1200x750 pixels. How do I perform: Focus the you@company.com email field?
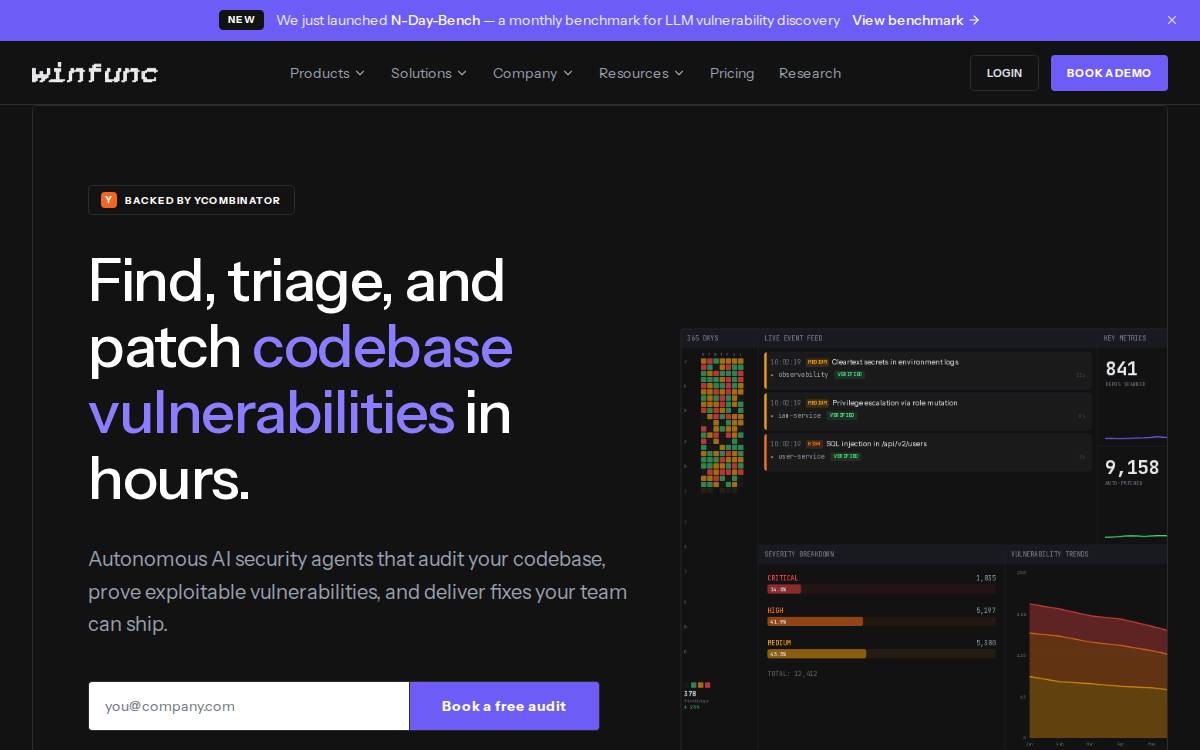pos(249,706)
